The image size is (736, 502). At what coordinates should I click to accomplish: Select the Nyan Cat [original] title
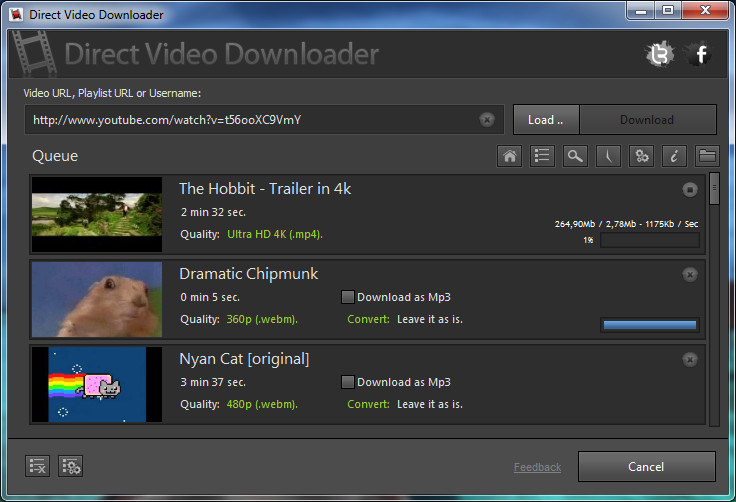tap(244, 359)
